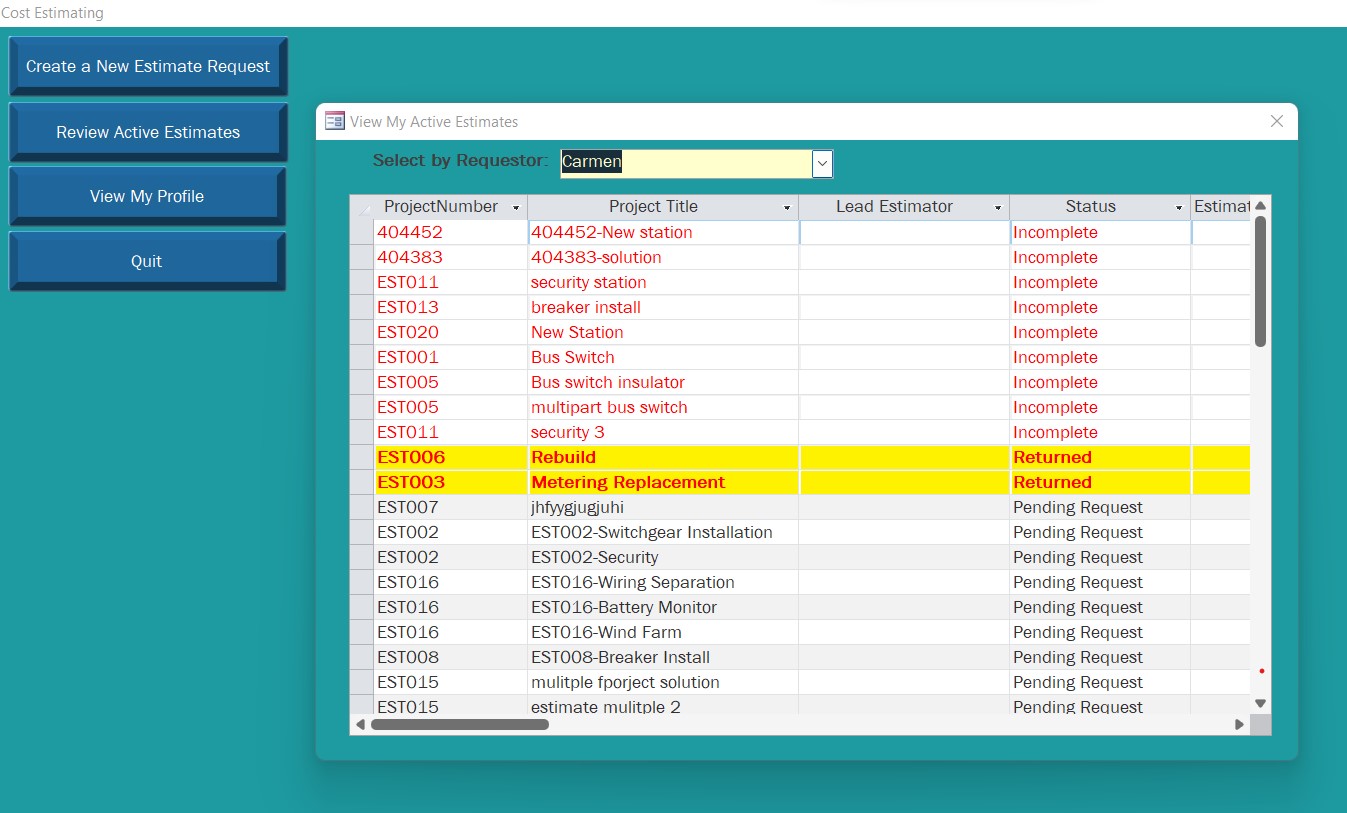Image resolution: width=1347 pixels, height=813 pixels.
Task: Click the Lead Estimator cell for 404452-New station
Action: click(x=904, y=232)
